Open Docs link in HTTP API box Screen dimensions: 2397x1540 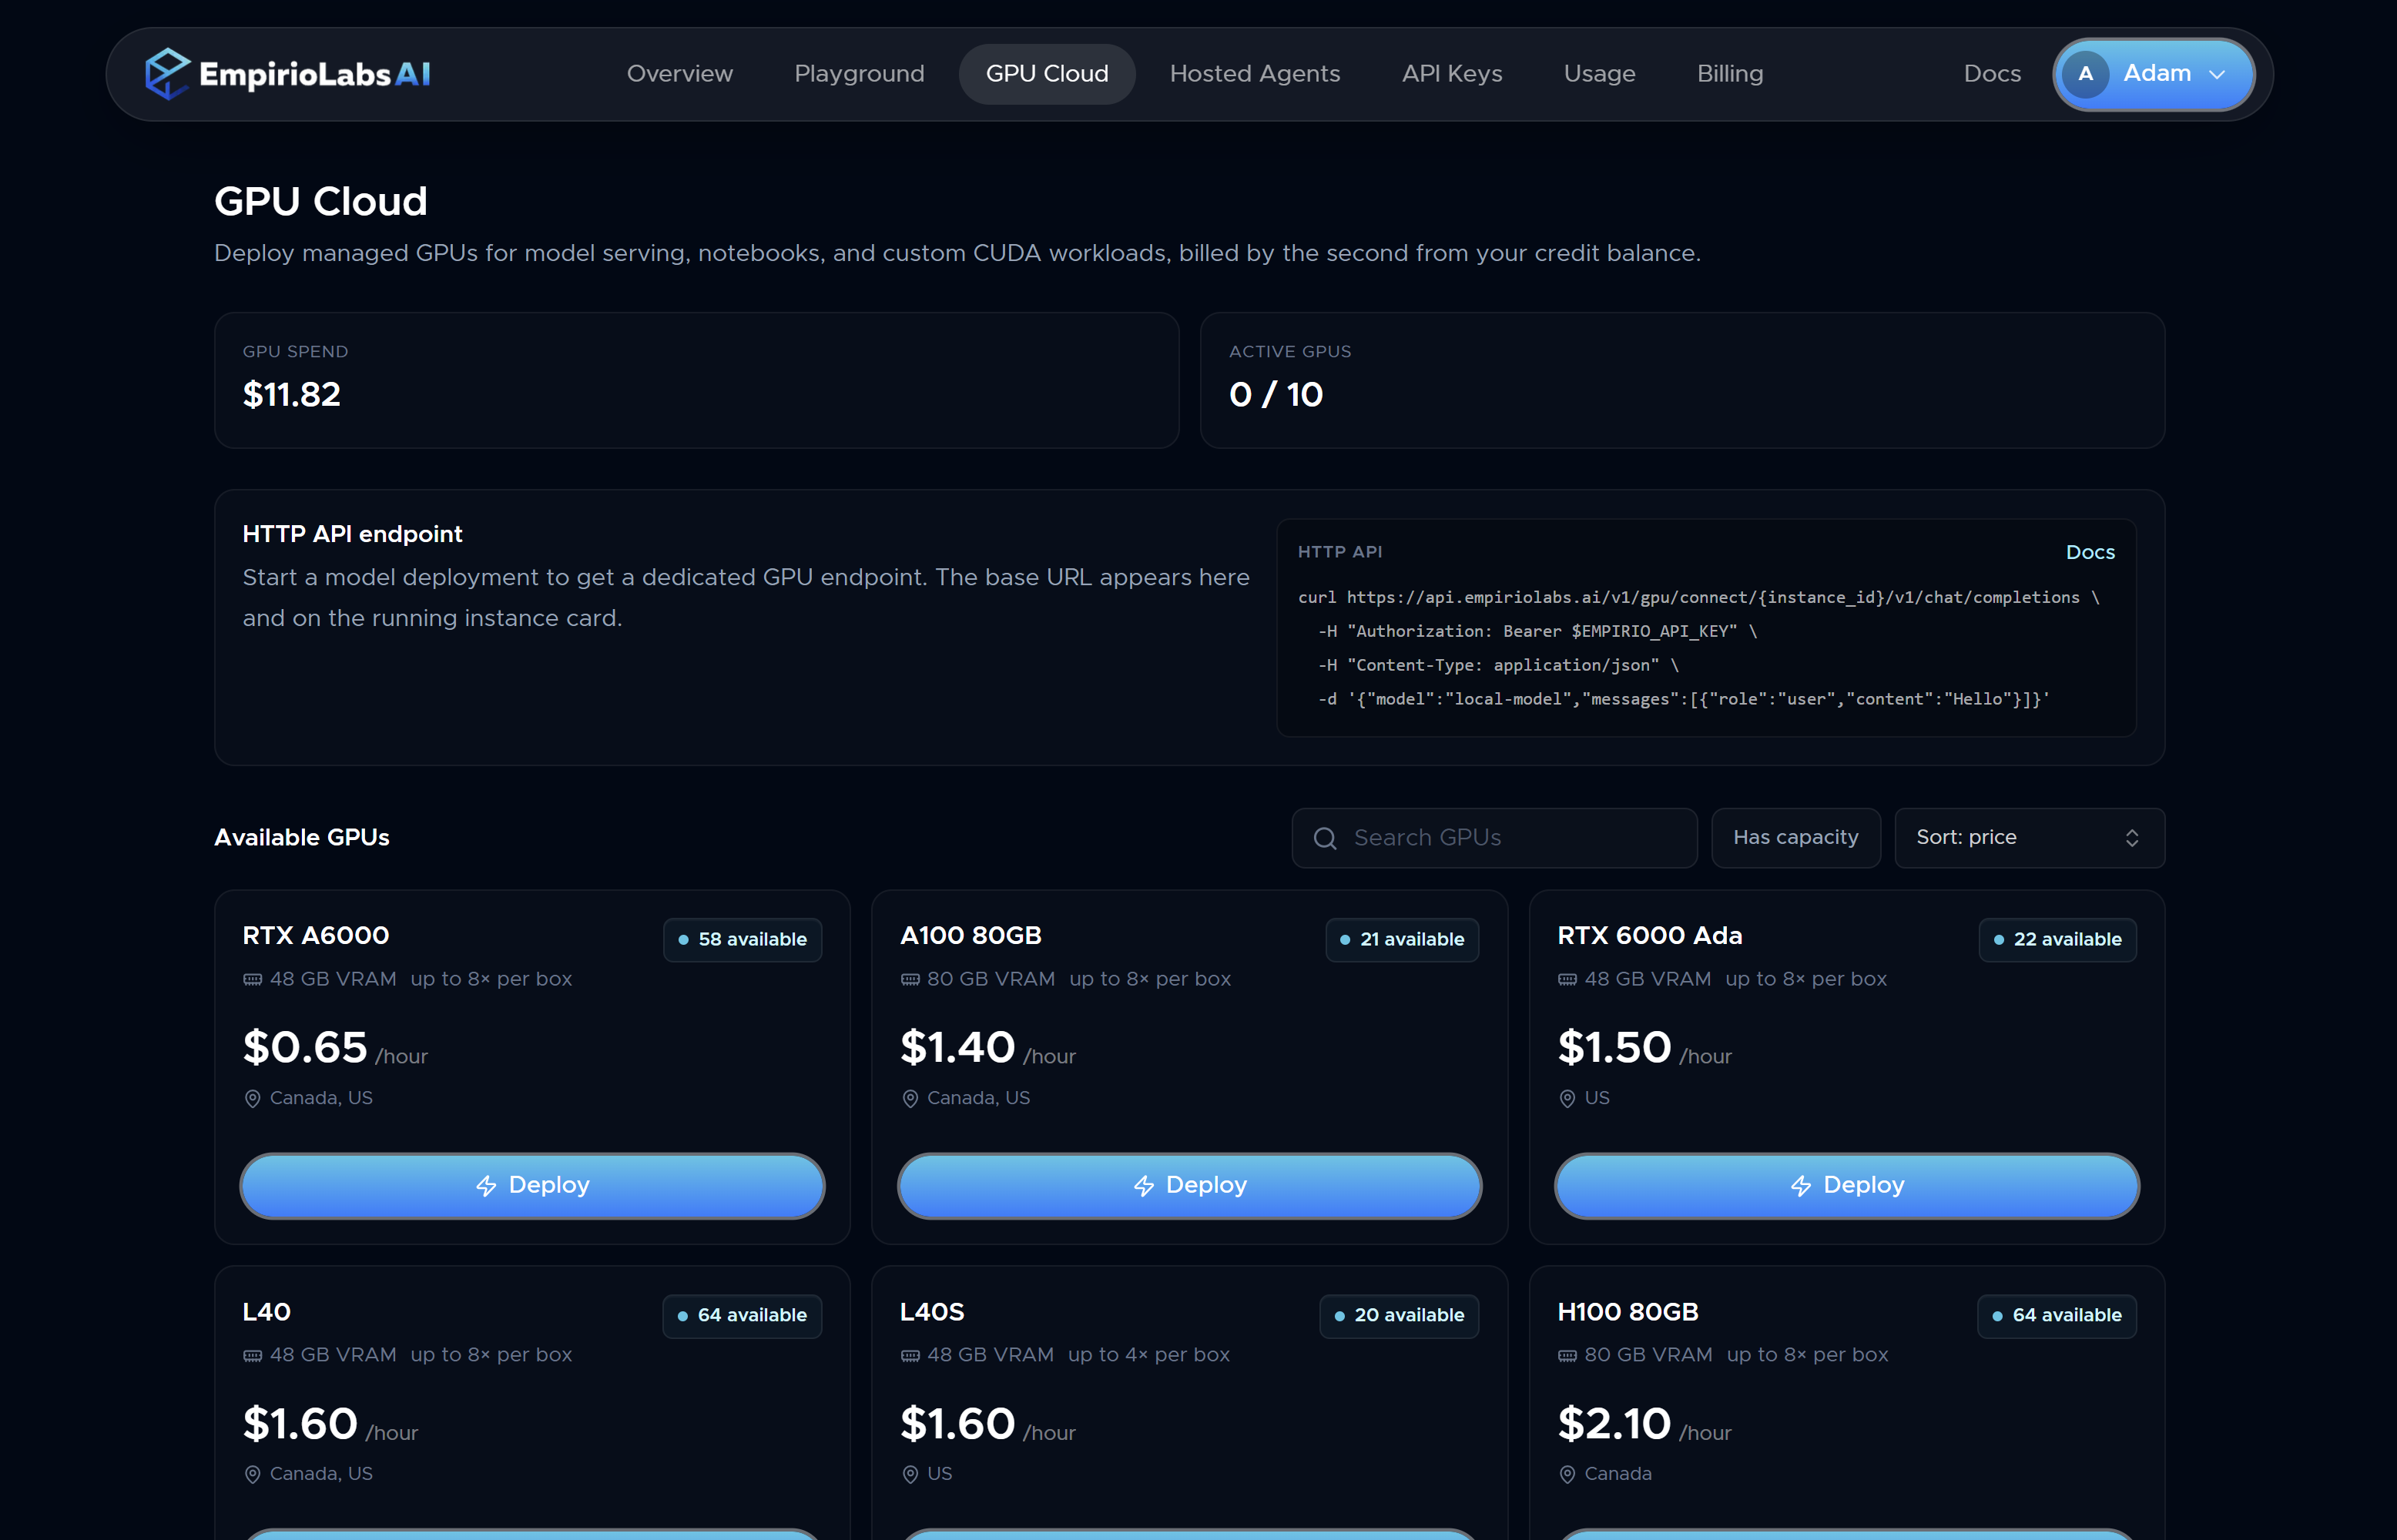2090,552
